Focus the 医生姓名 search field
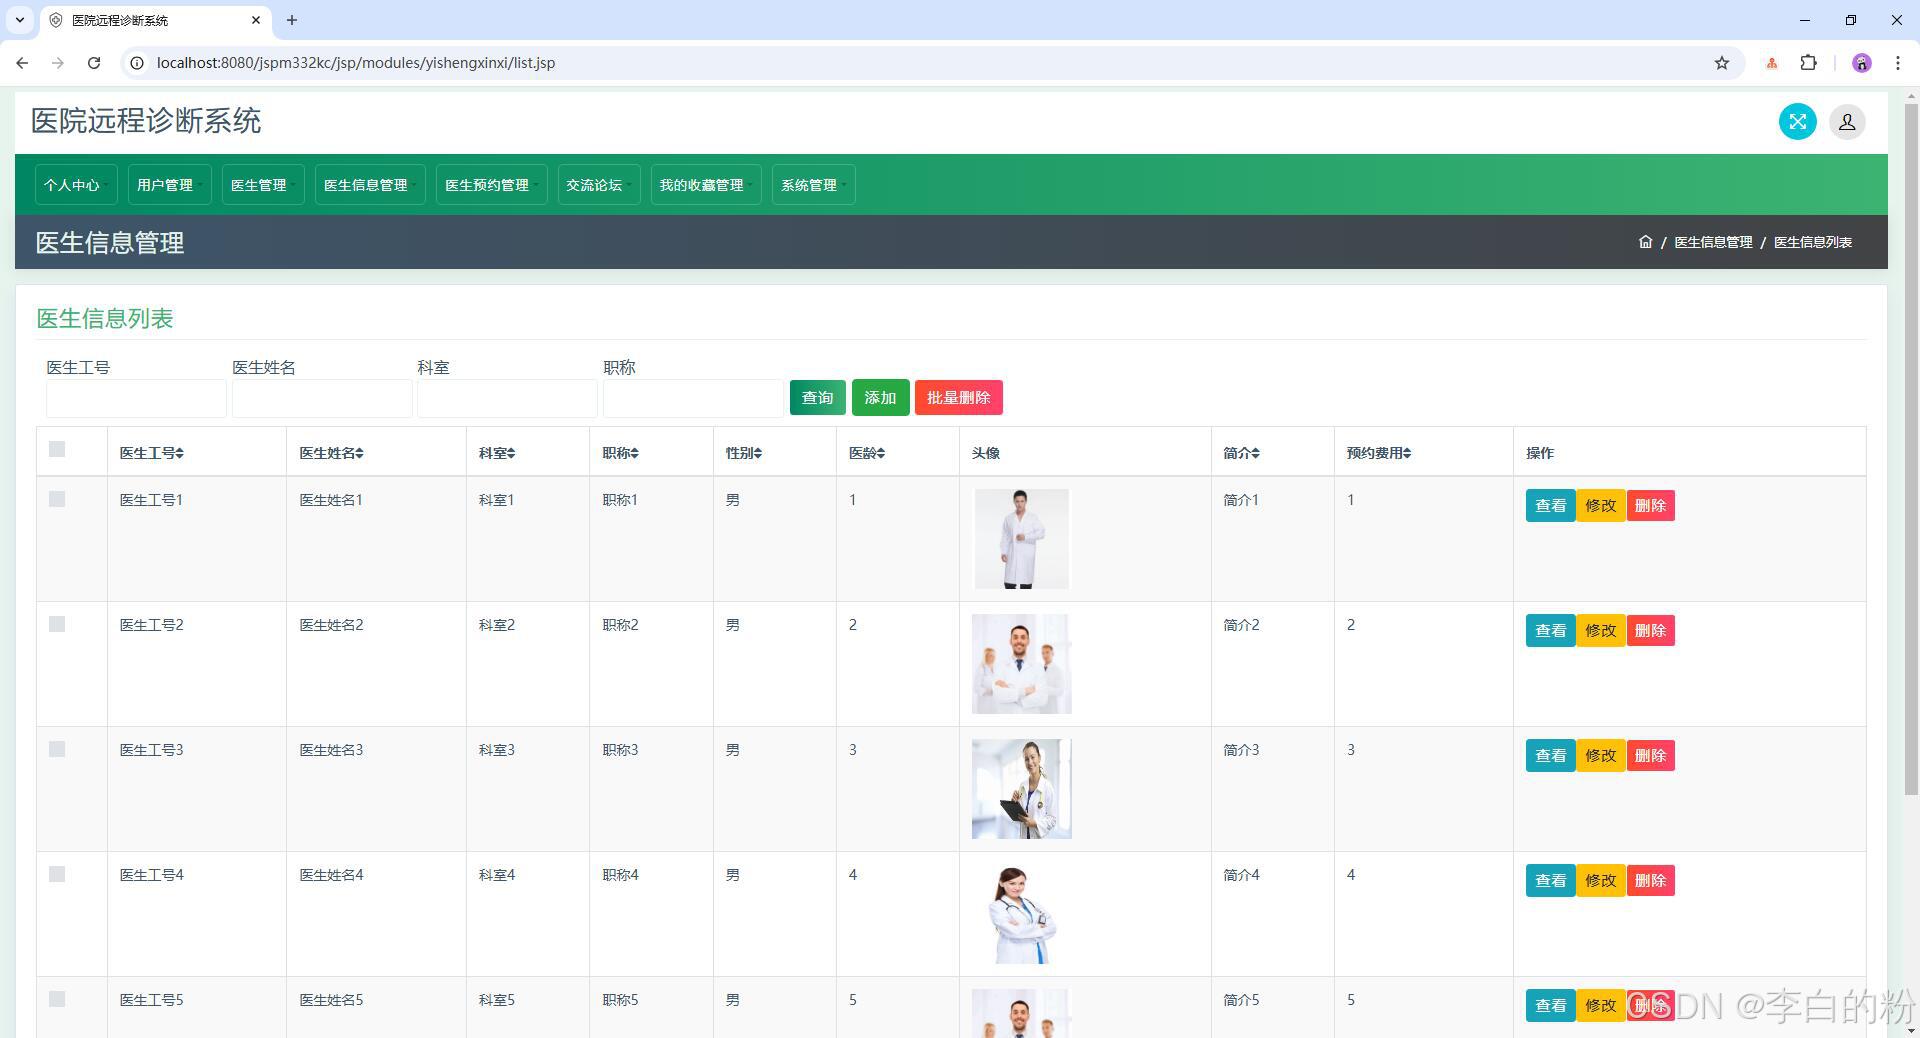Viewport: 1920px width, 1038px height. pos(322,398)
